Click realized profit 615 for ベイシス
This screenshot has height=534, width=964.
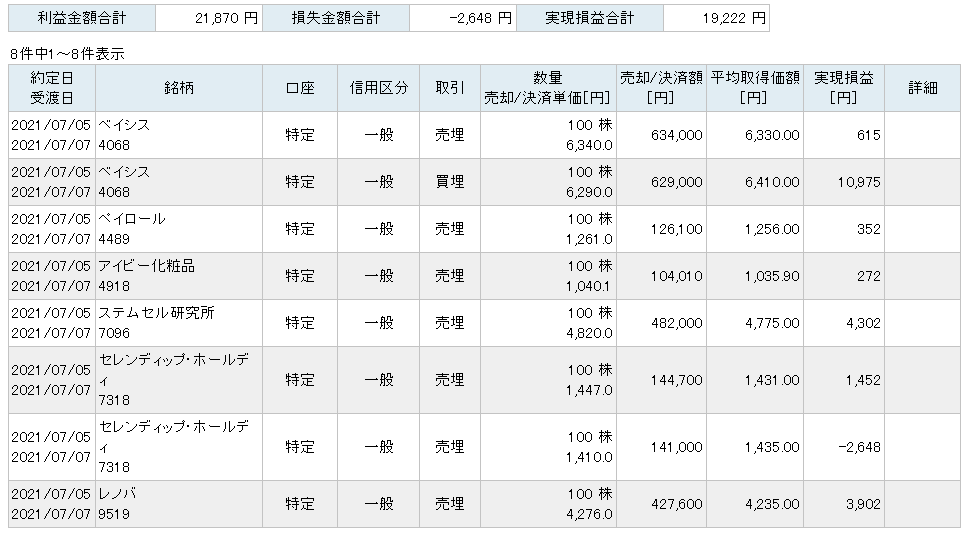tap(844, 135)
